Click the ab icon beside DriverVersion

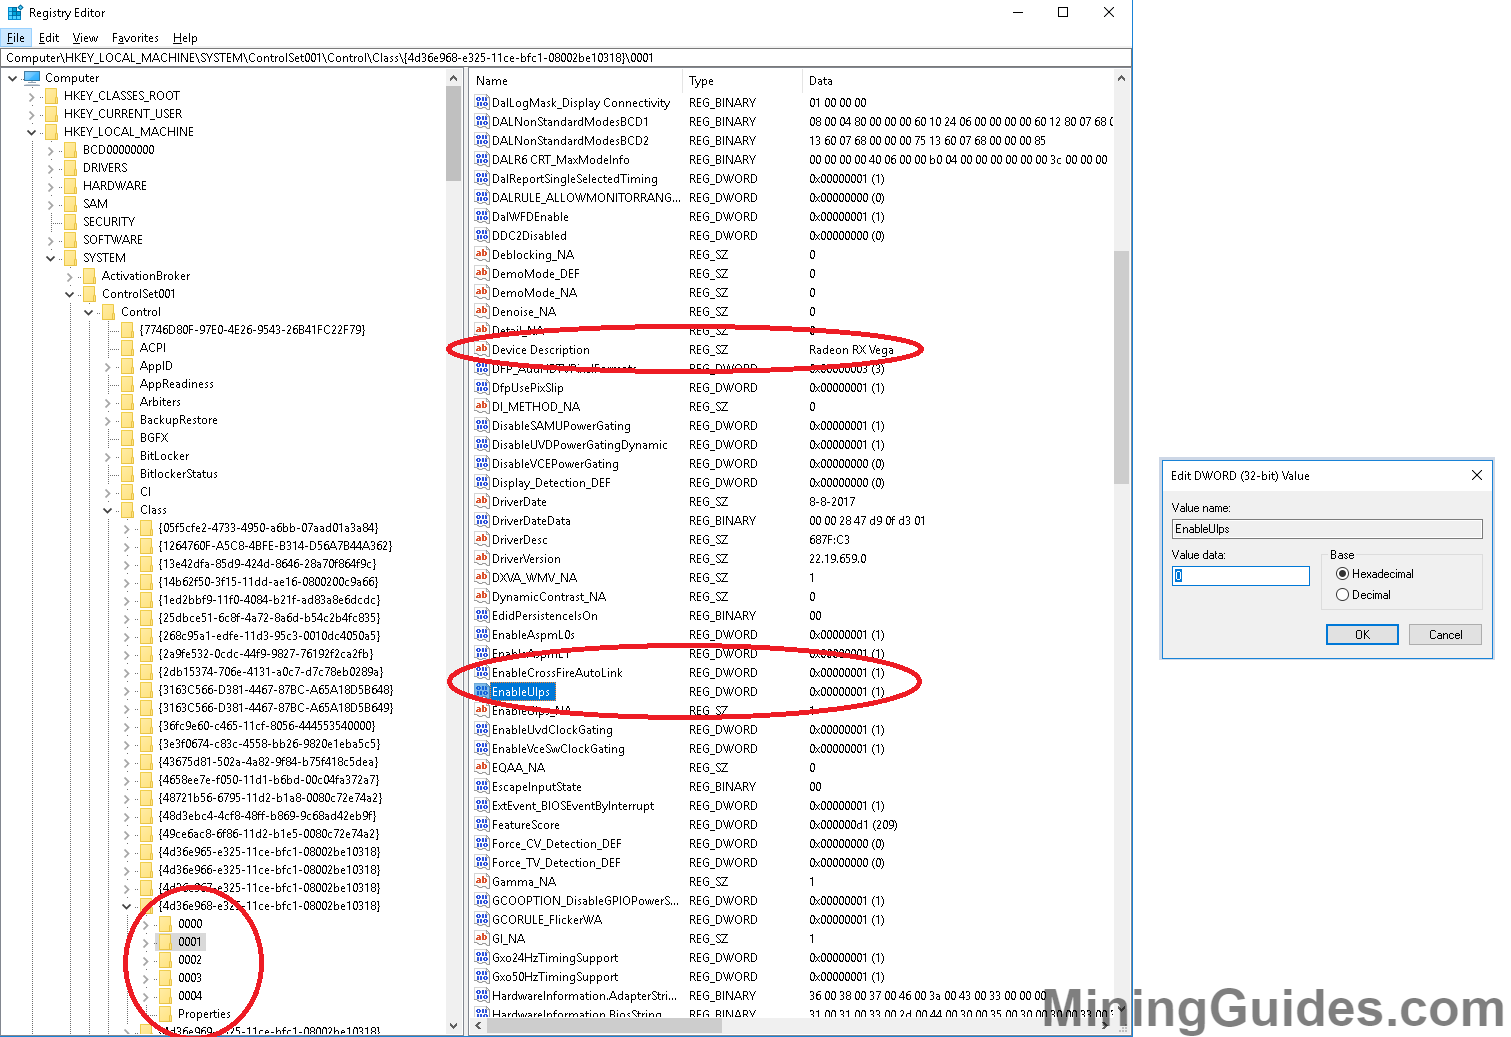point(482,558)
